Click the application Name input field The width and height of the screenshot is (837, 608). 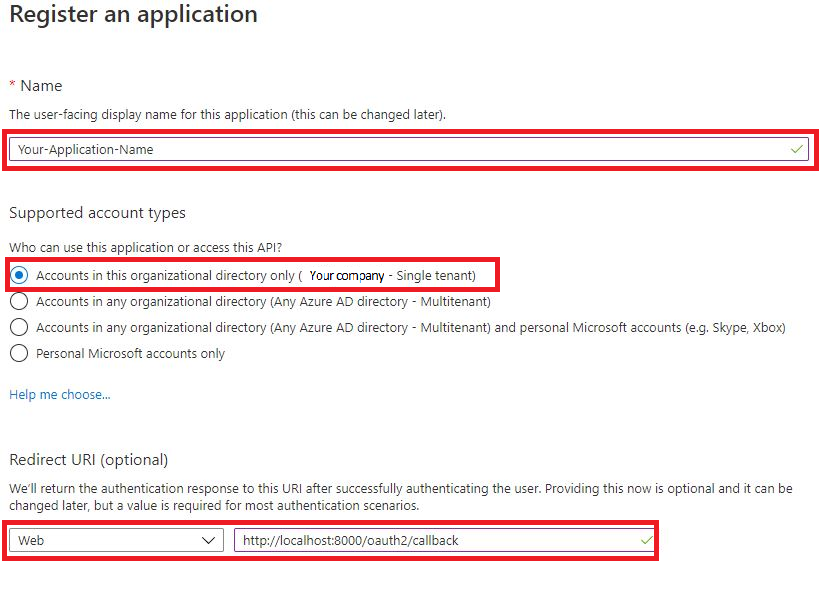coord(408,149)
